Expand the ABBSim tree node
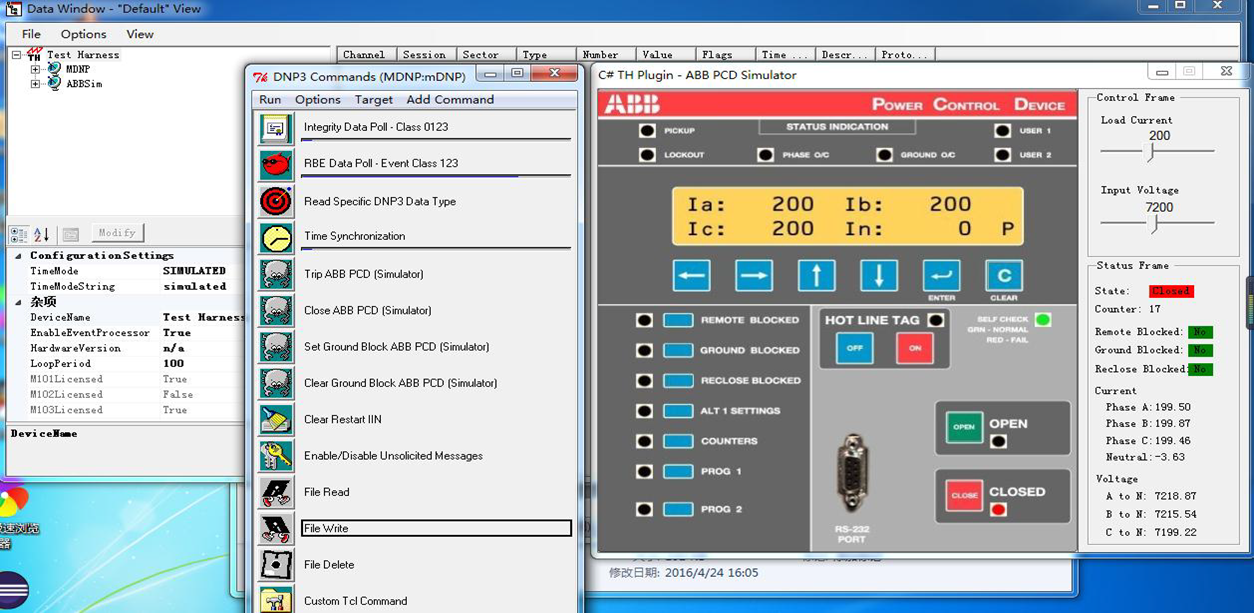The width and height of the screenshot is (1254, 613). coord(36,84)
